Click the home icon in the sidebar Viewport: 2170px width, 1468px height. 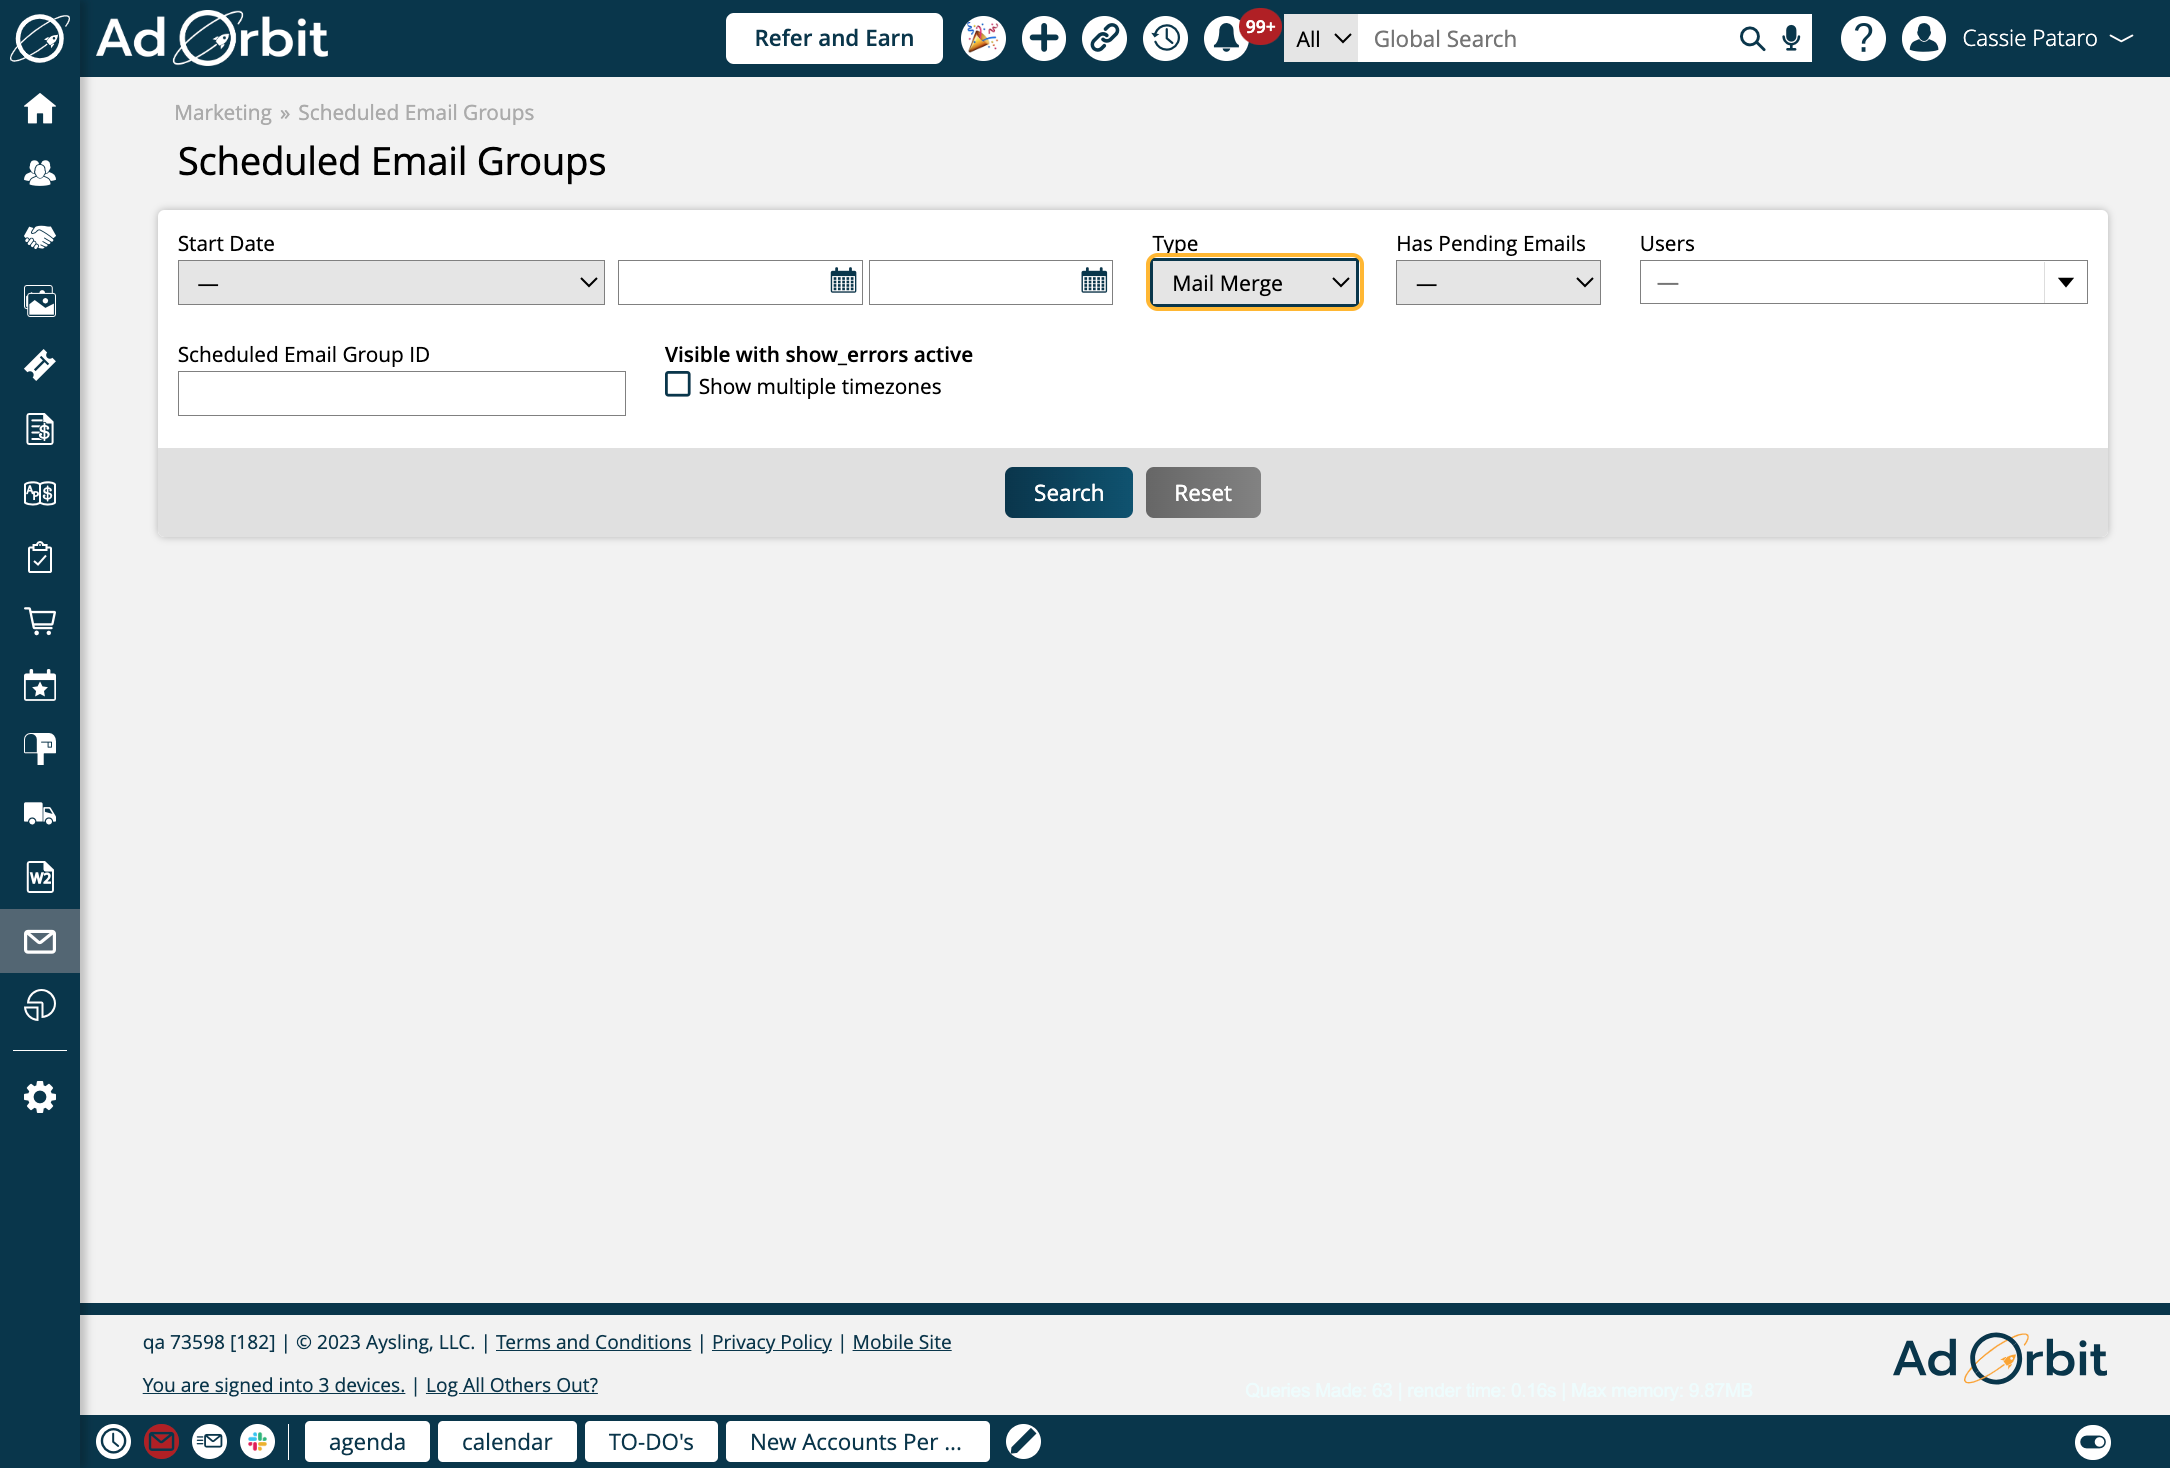[x=40, y=108]
